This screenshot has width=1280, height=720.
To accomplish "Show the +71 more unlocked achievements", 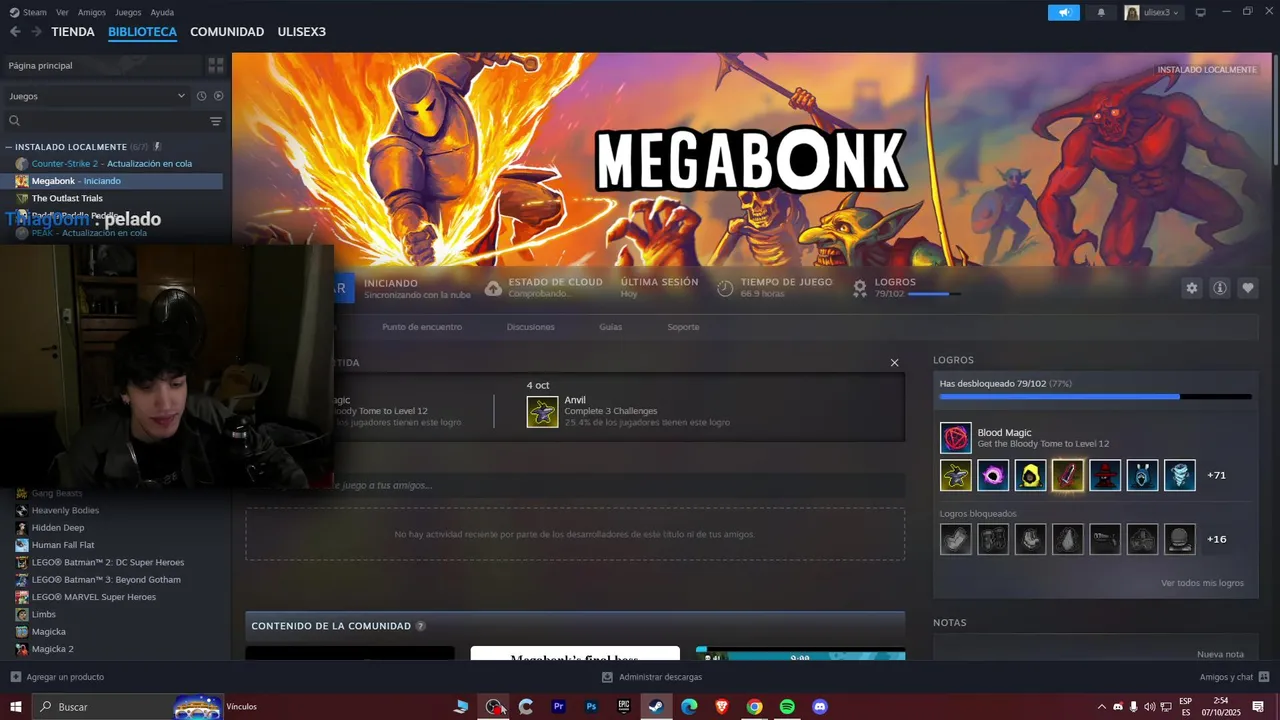I will pyautogui.click(x=1216, y=475).
